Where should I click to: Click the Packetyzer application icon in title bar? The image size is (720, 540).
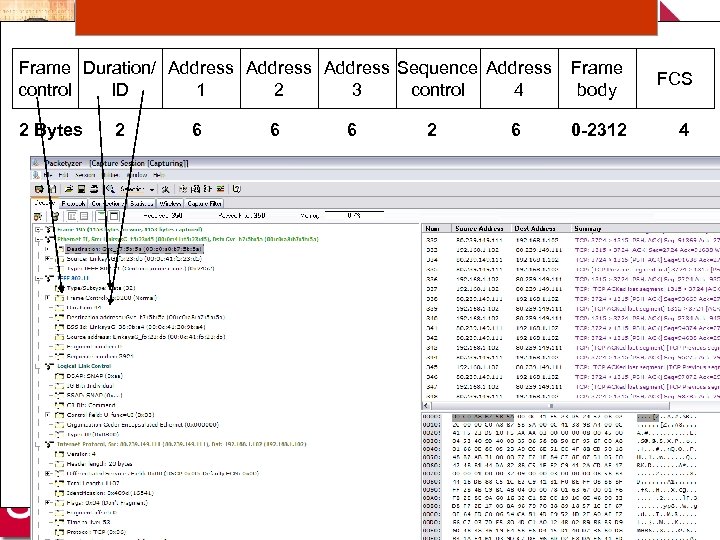tap(37, 163)
